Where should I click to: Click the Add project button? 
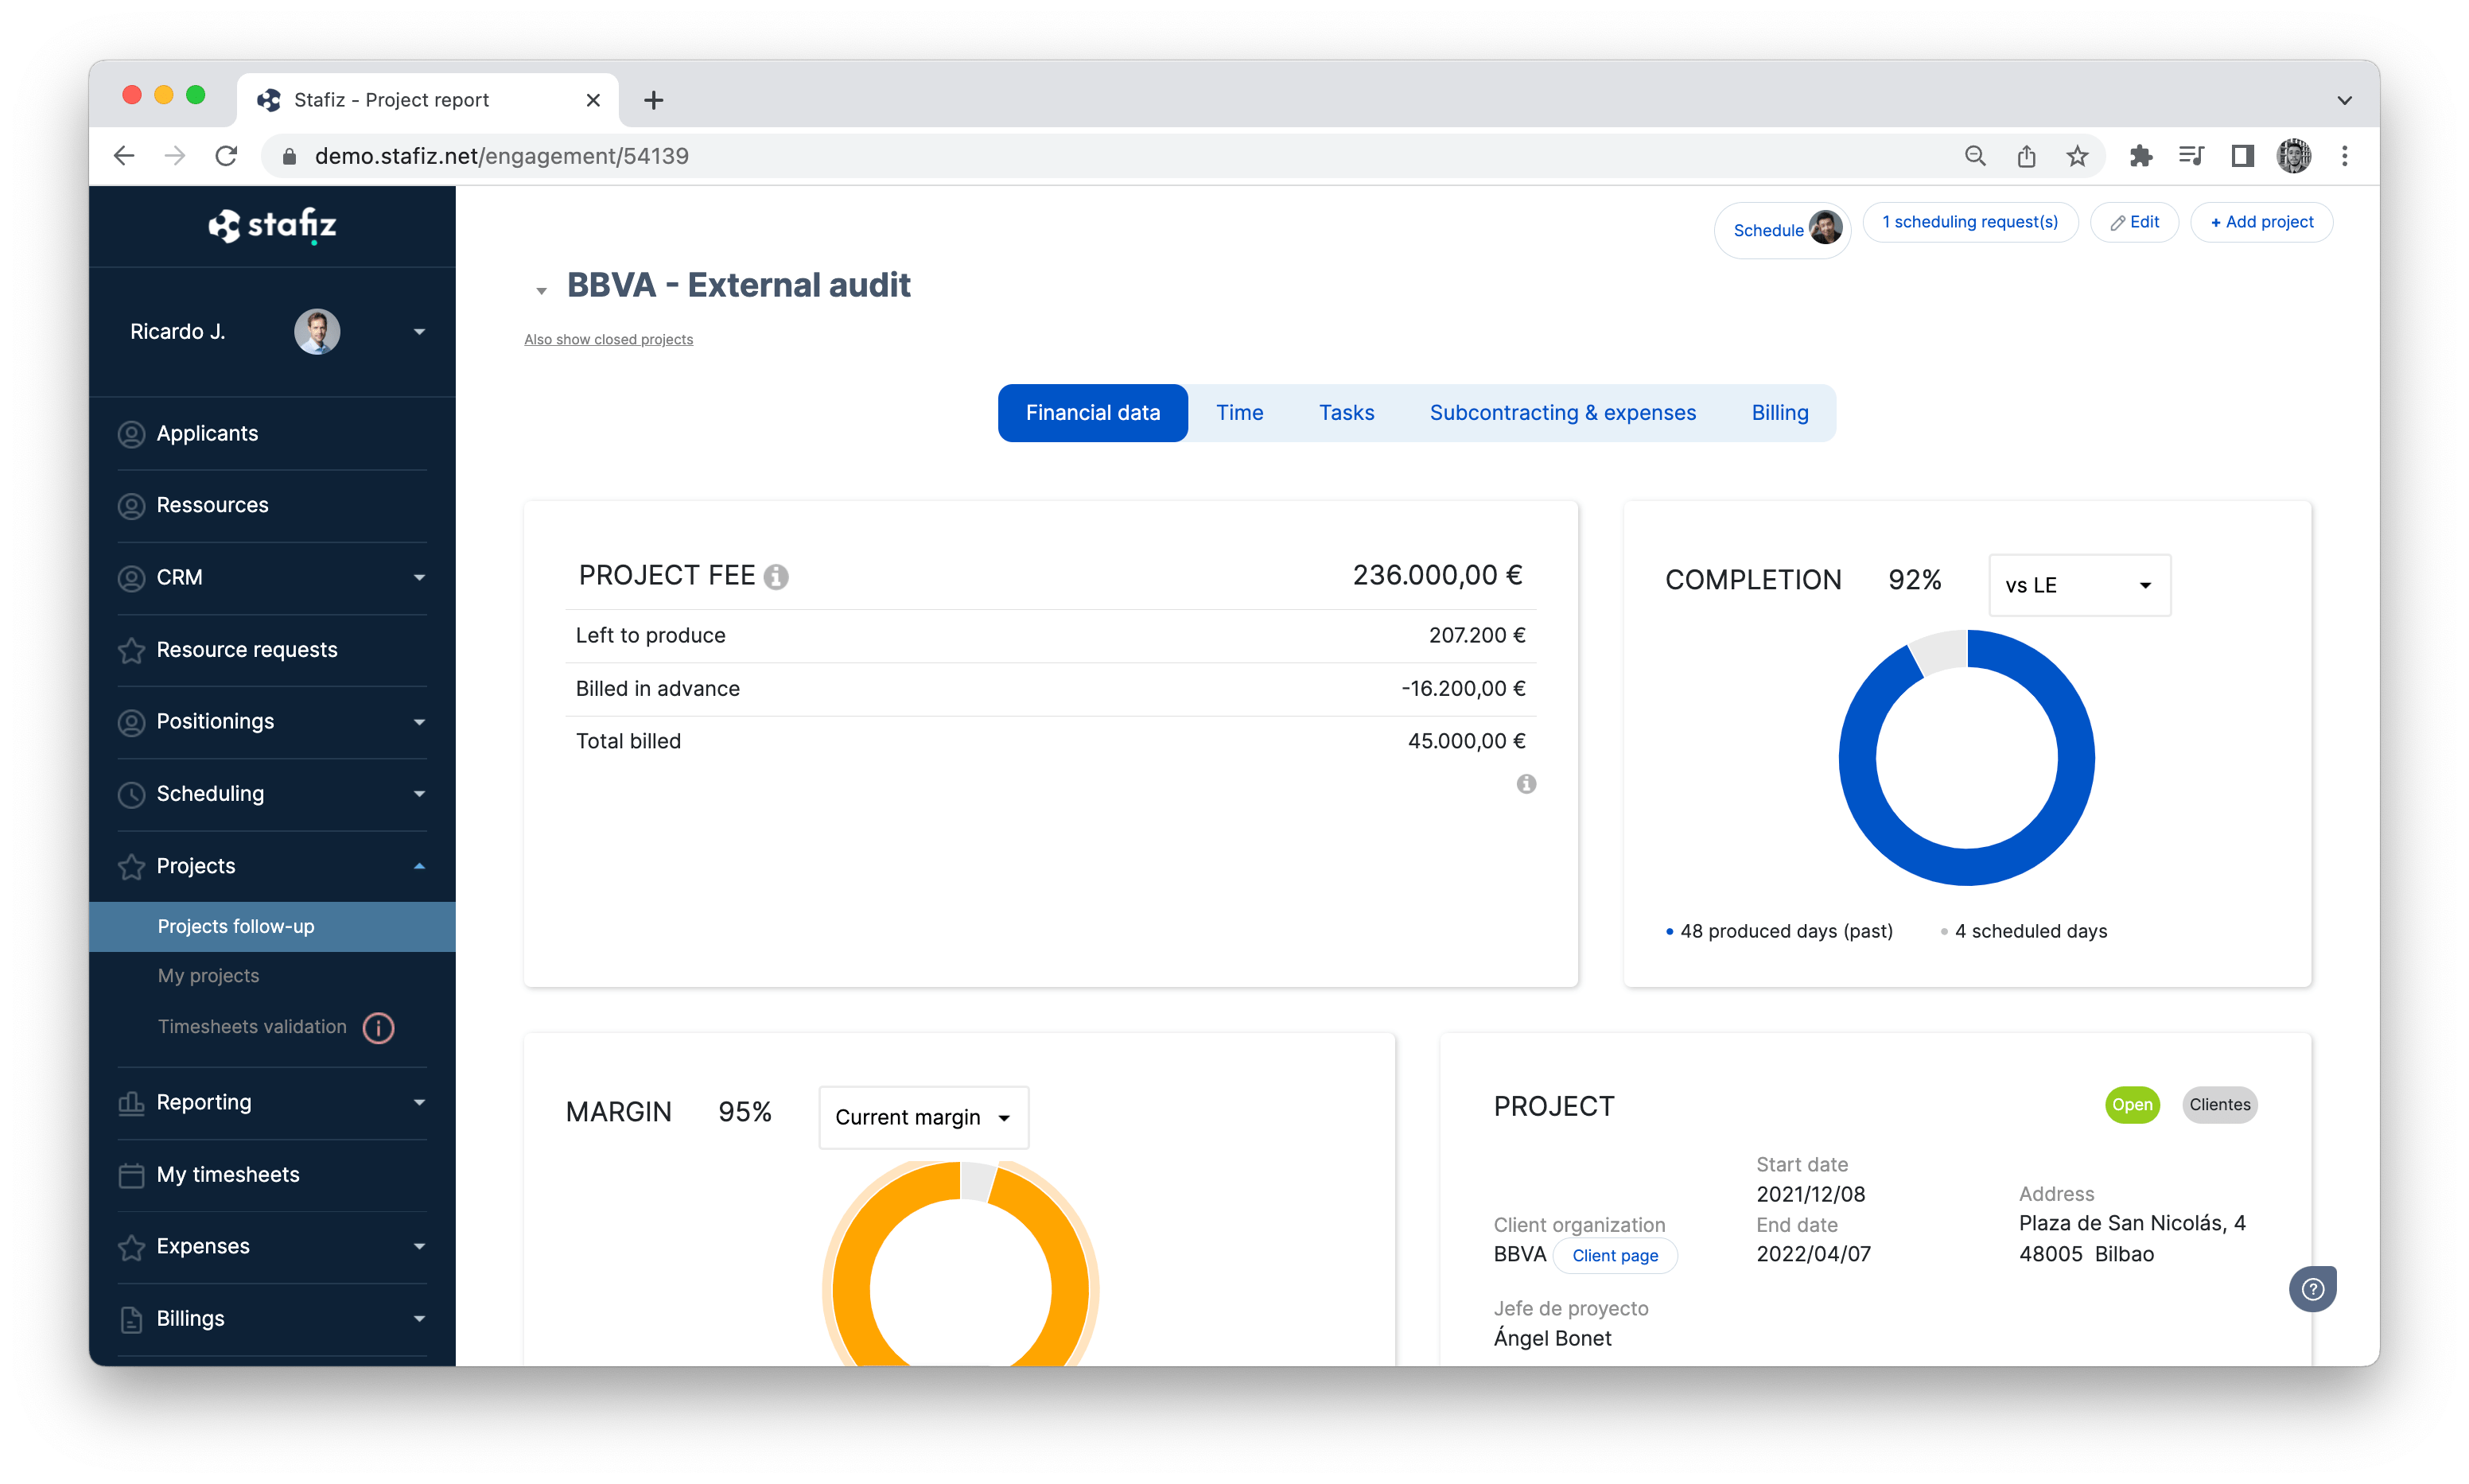(x=2261, y=222)
